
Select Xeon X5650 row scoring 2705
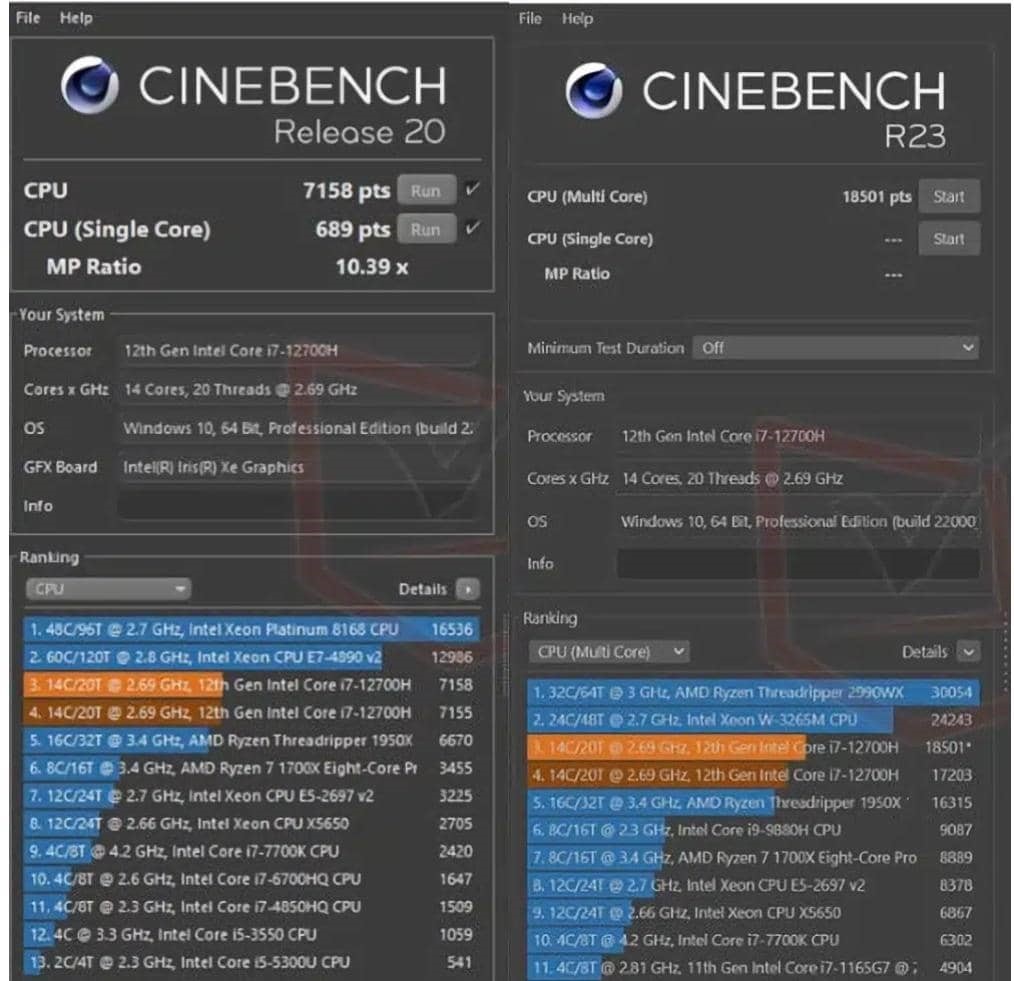click(x=252, y=824)
